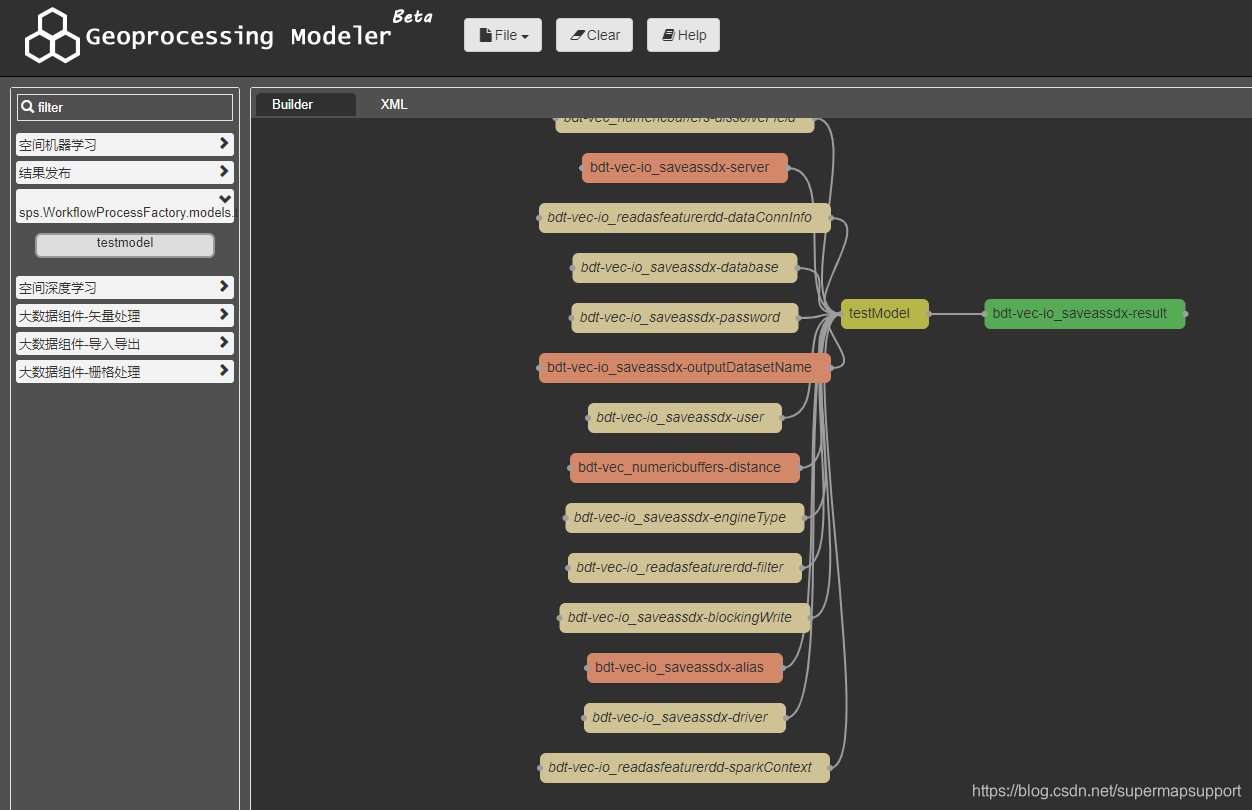Image resolution: width=1252 pixels, height=810 pixels.
Task: Click the hexagon Geoprocessing Modeler logo
Action: click(52, 36)
